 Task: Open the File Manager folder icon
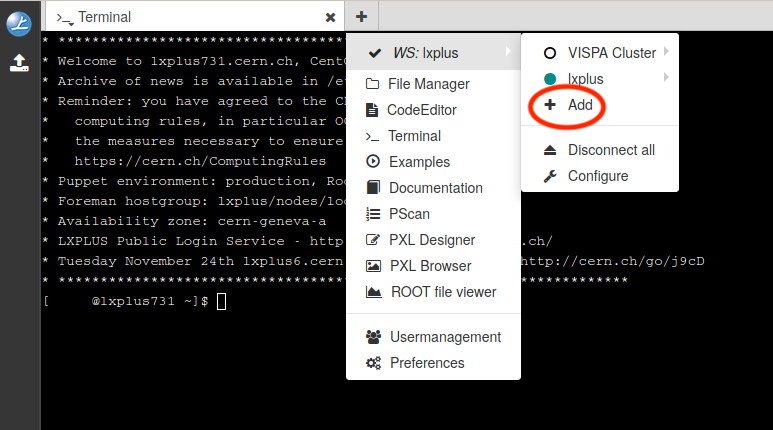(373, 84)
